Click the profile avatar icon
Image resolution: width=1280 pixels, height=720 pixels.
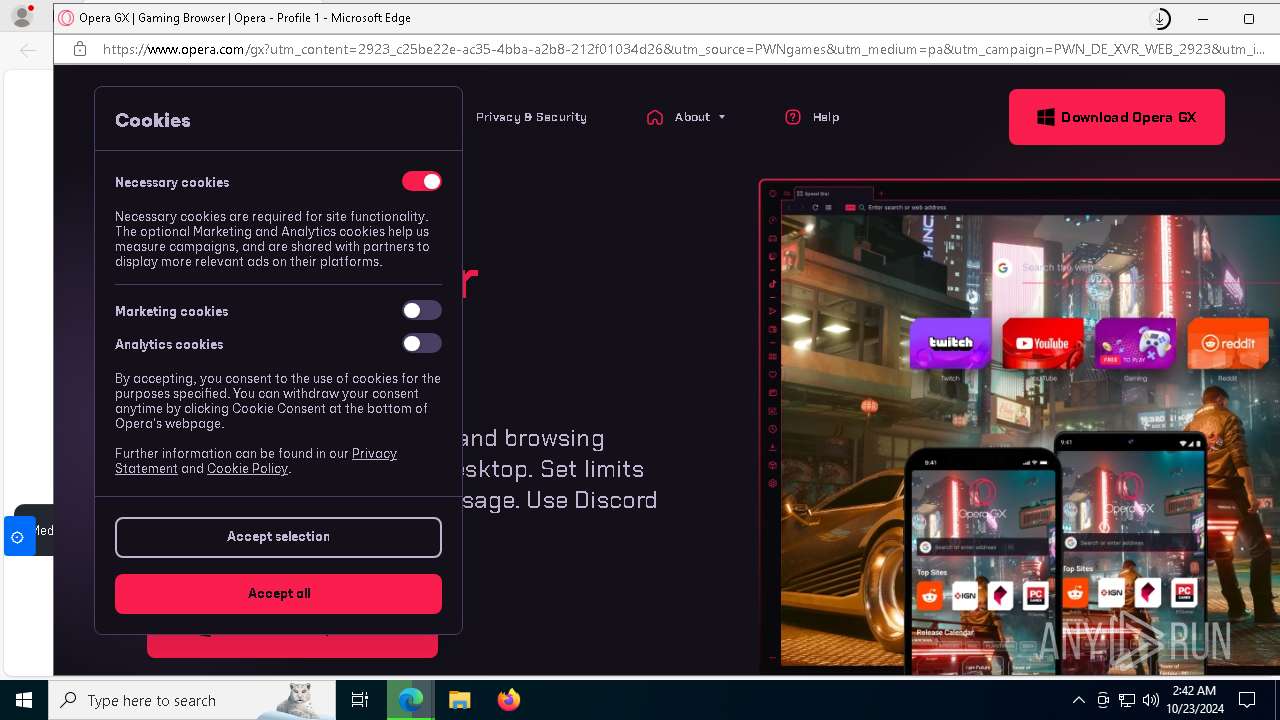21,17
